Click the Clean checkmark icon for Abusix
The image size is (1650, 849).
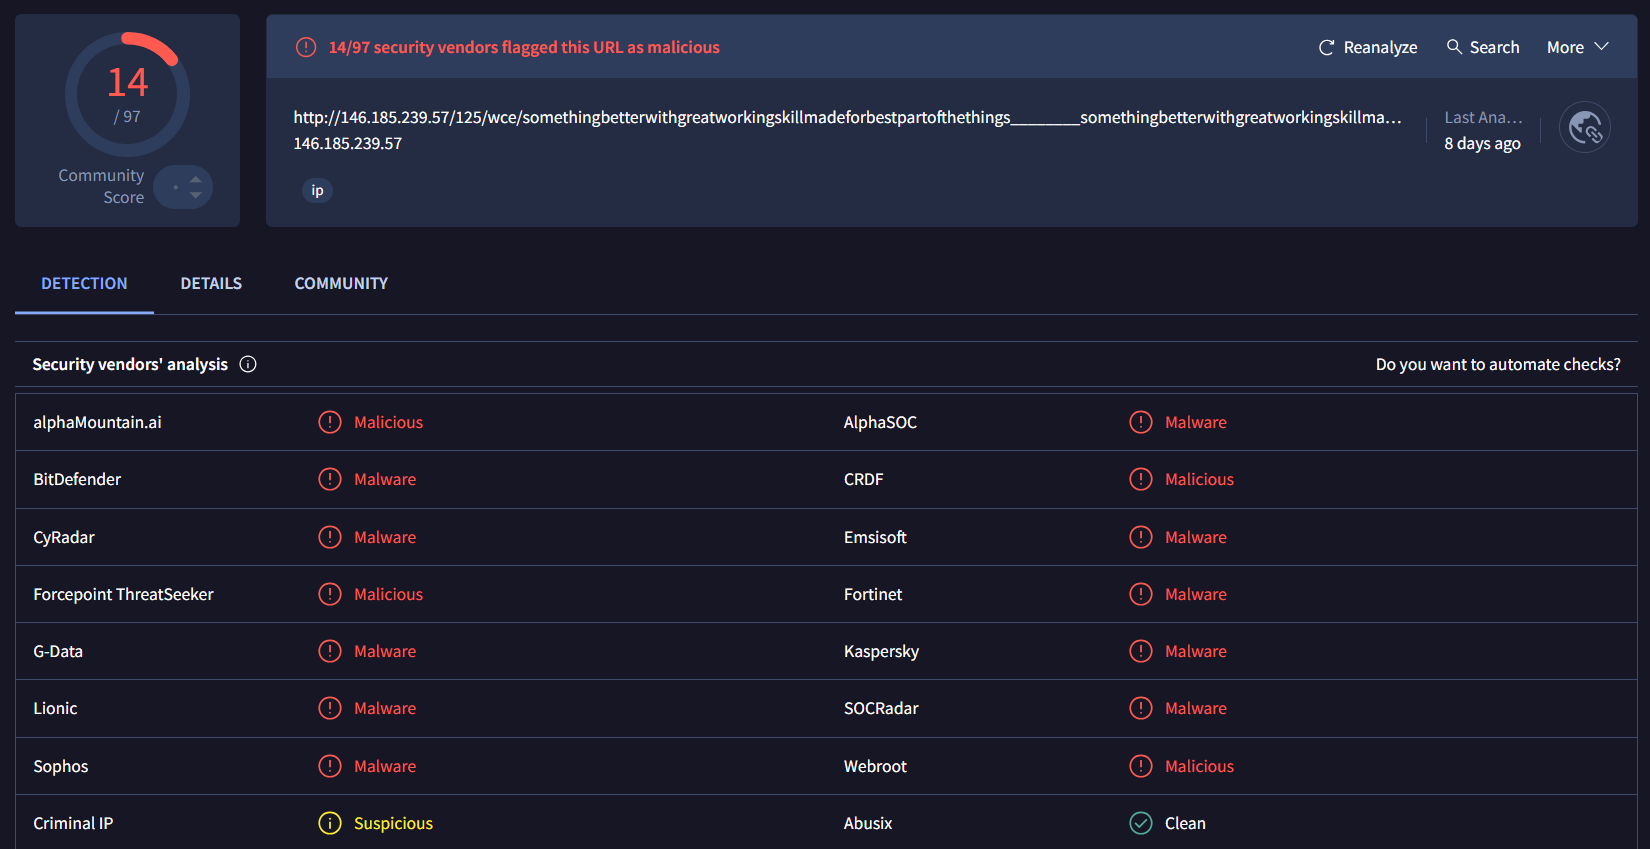1140,823
